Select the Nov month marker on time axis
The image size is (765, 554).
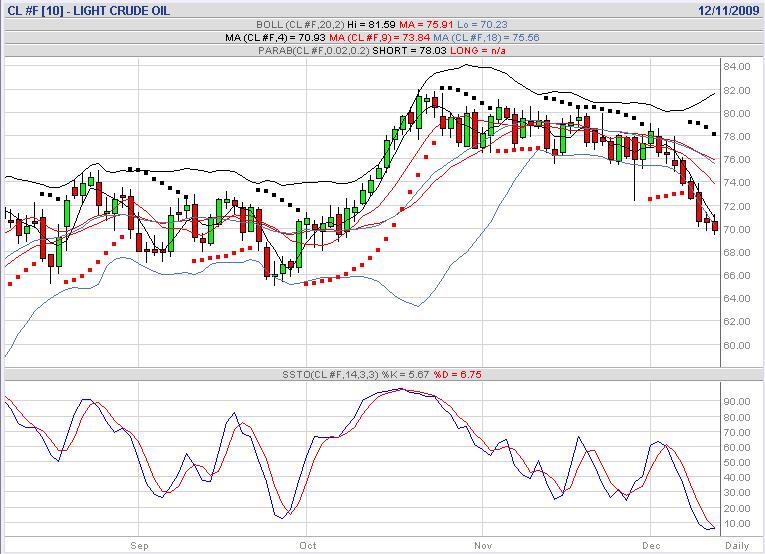[x=482, y=546]
